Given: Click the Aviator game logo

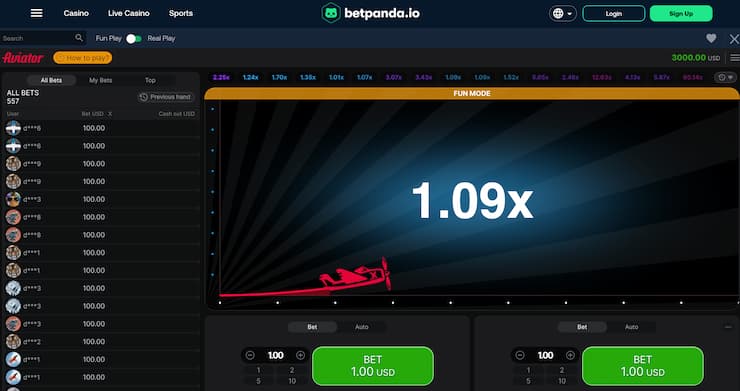Looking at the screenshot, I should pyautogui.click(x=23, y=58).
